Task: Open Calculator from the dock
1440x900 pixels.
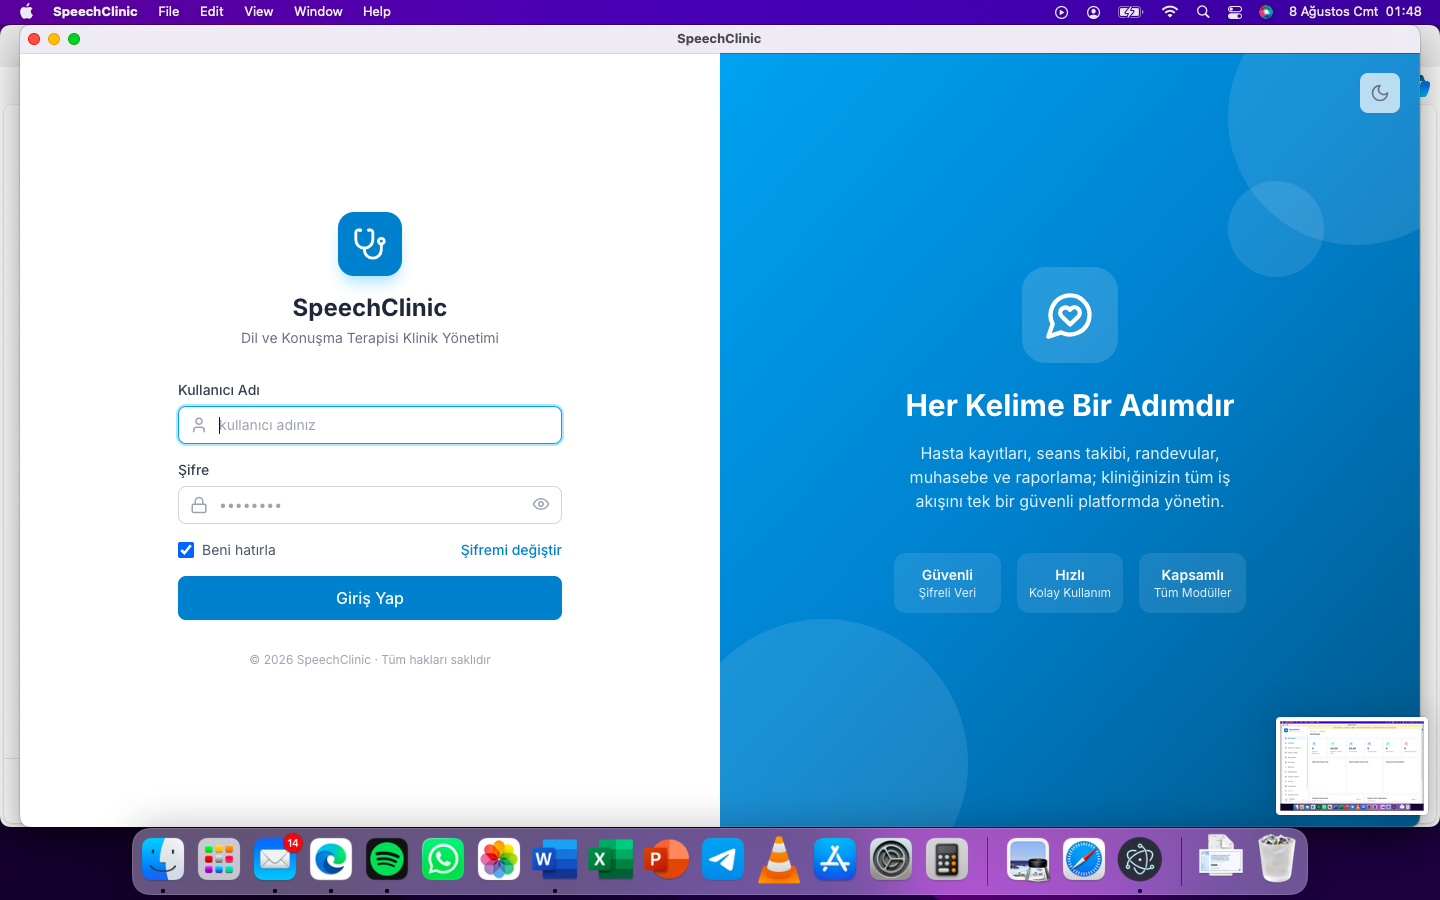Action: tap(947, 859)
